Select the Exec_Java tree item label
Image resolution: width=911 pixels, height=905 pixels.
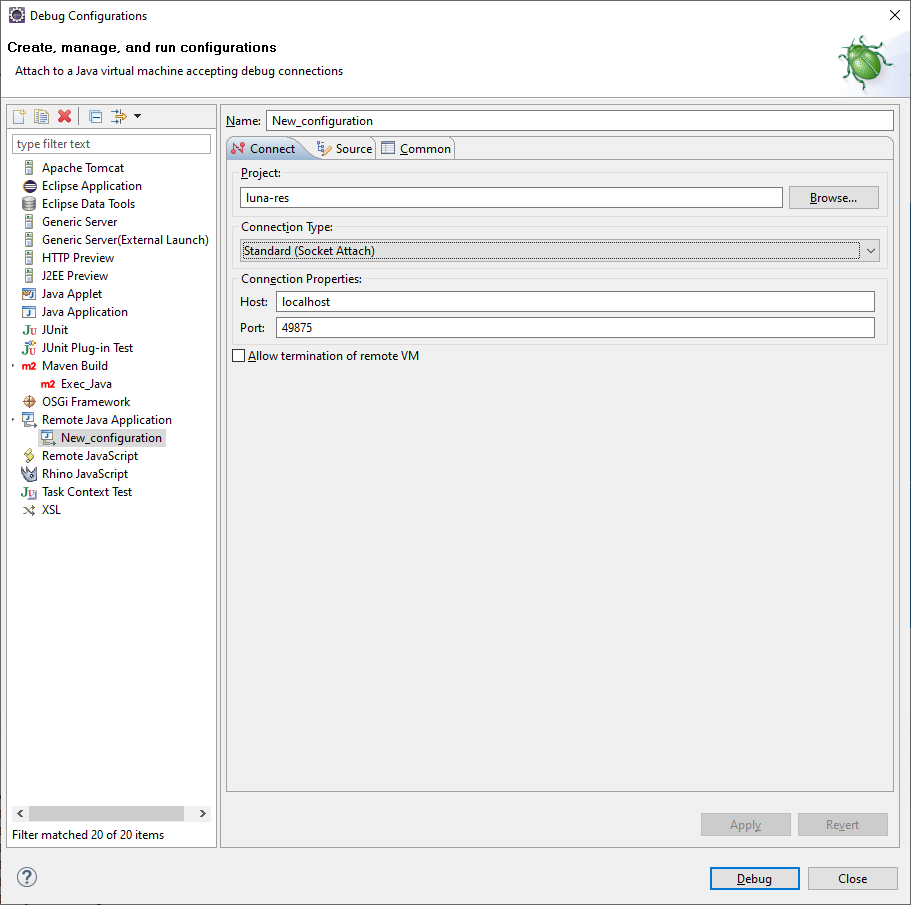pos(86,384)
